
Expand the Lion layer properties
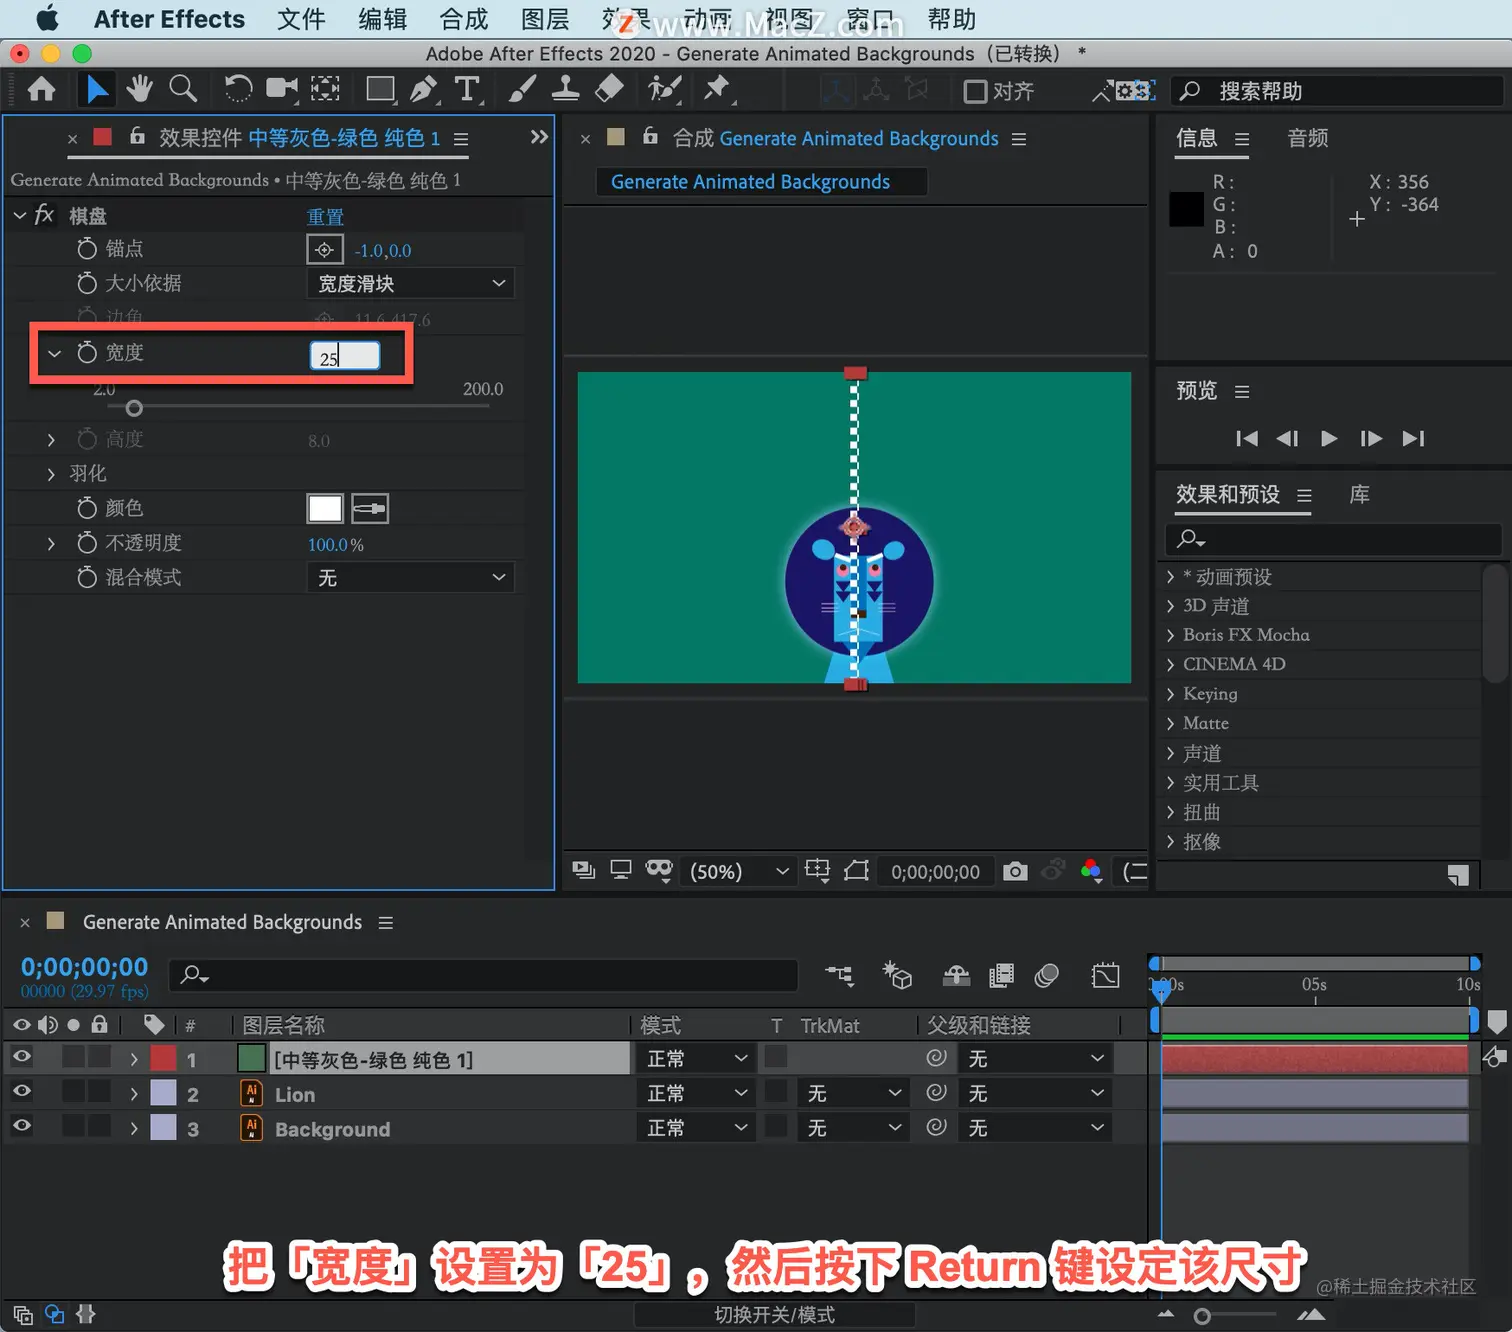click(134, 1094)
